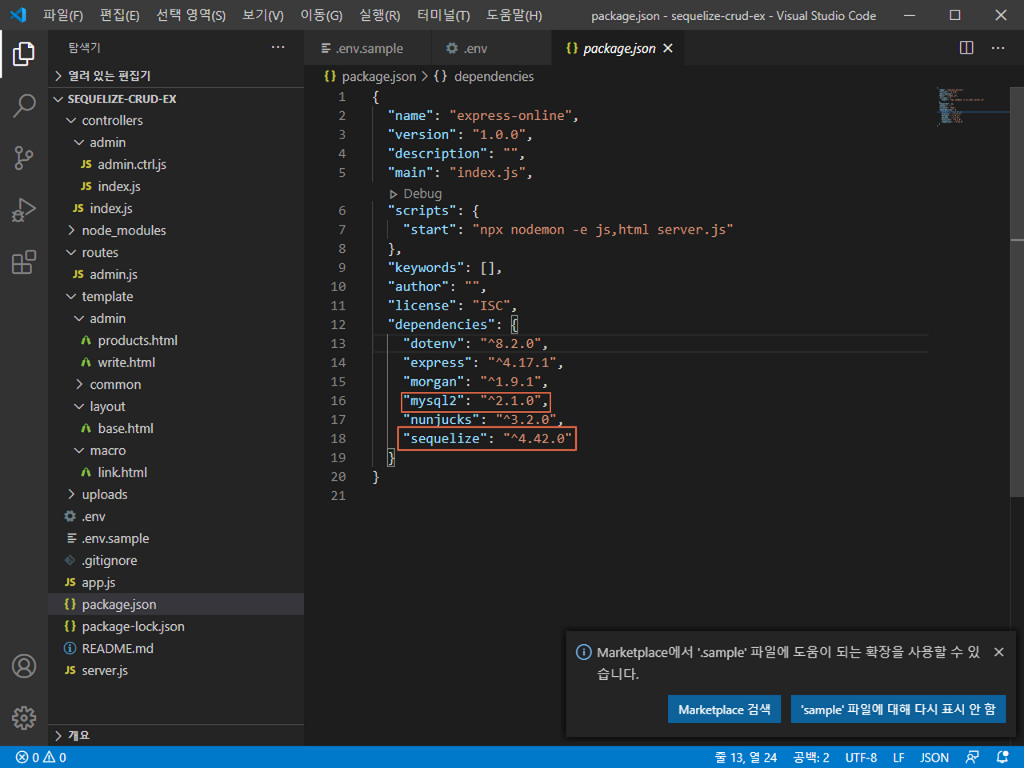Open Source Control view

pos(24,157)
